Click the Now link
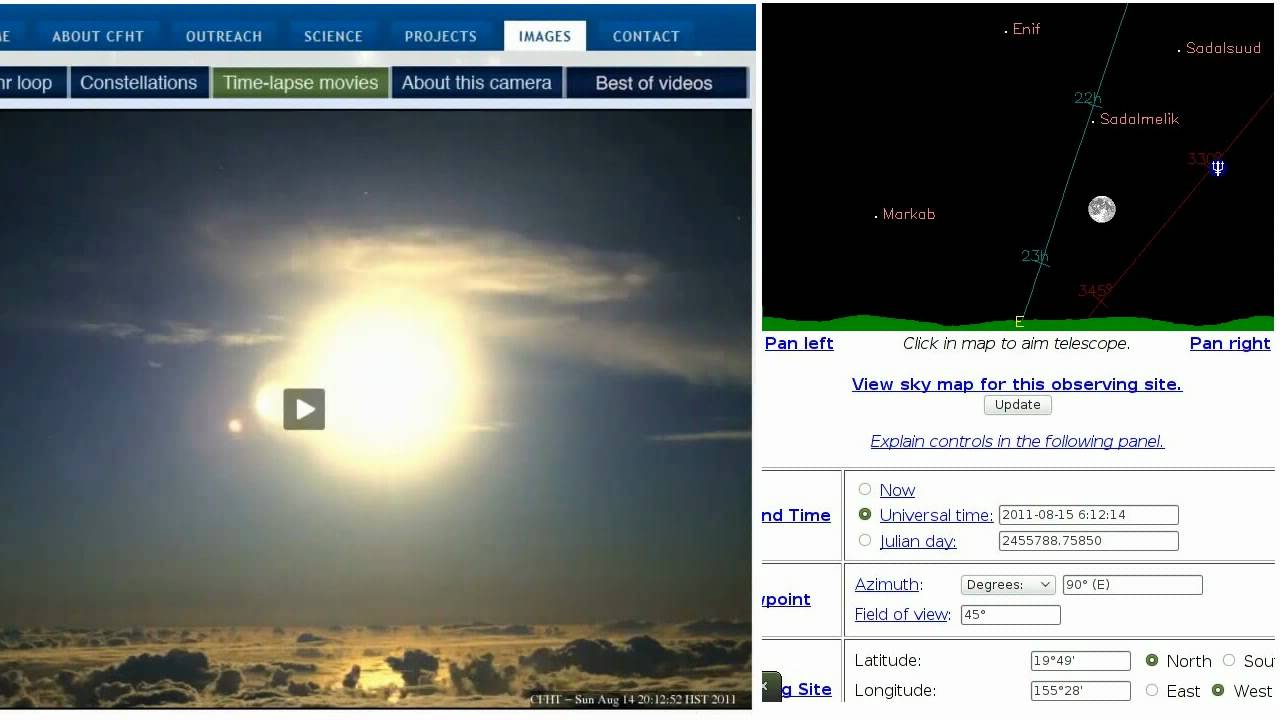The height and width of the screenshot is (720, 1280). point(897,490)
